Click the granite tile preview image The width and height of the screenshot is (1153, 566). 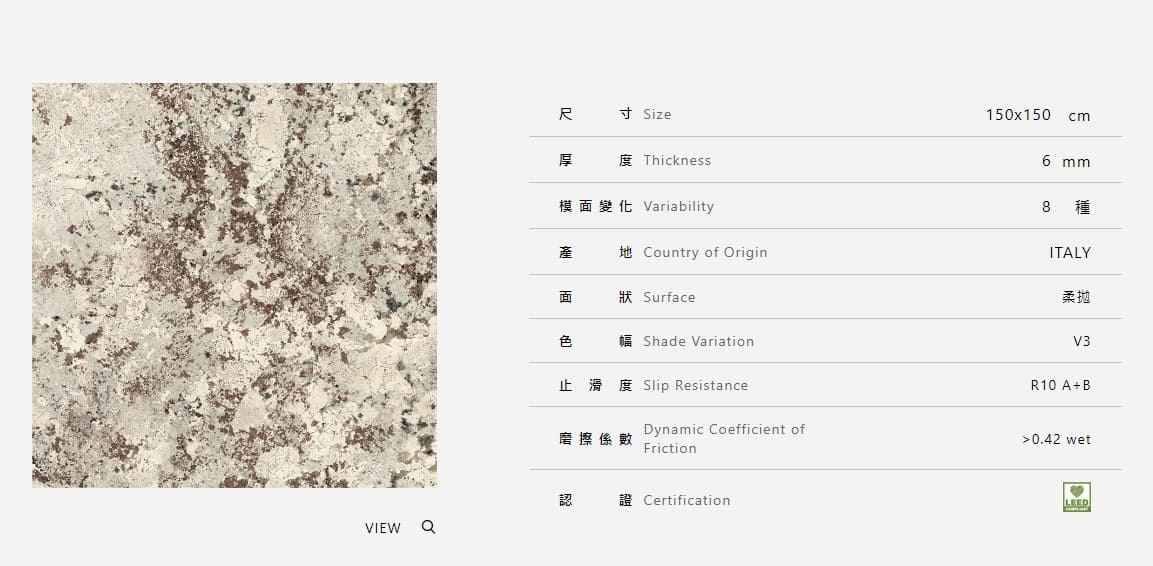(234, 285)
